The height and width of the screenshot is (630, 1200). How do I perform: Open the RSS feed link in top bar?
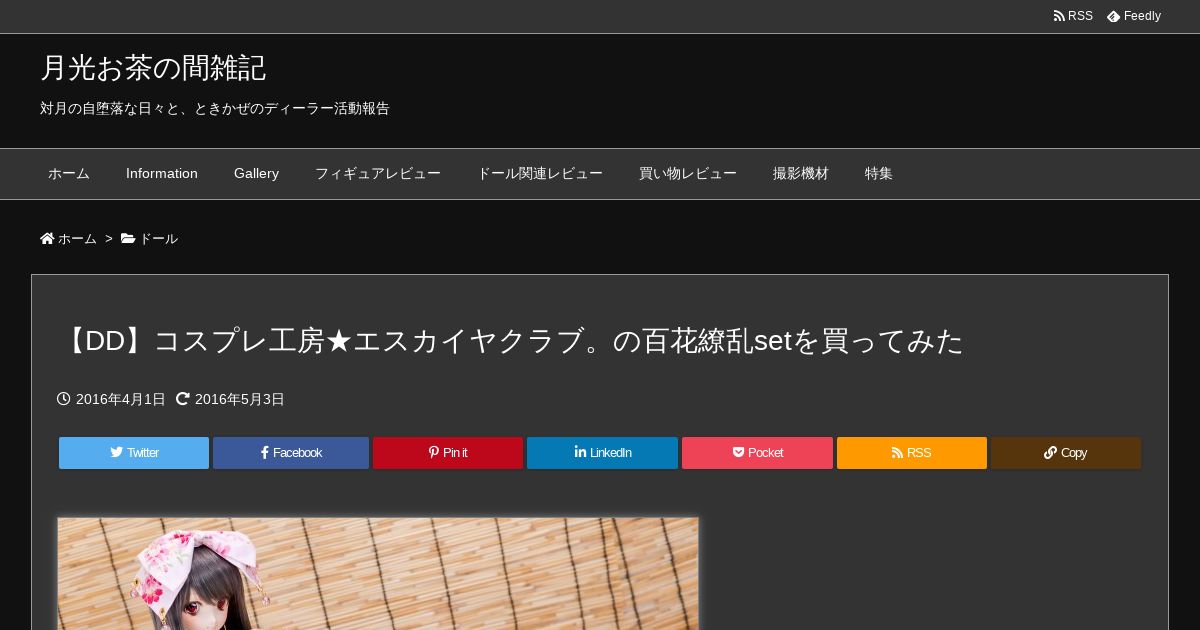pyautogui.click(x=1073, y=16)
